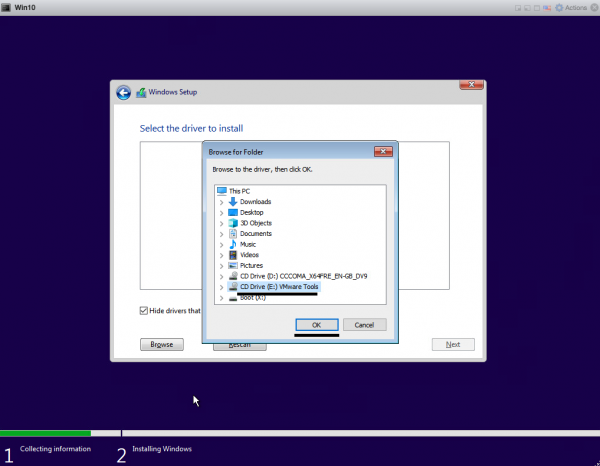Expand the Videos tree node

[x=221, y=255]
